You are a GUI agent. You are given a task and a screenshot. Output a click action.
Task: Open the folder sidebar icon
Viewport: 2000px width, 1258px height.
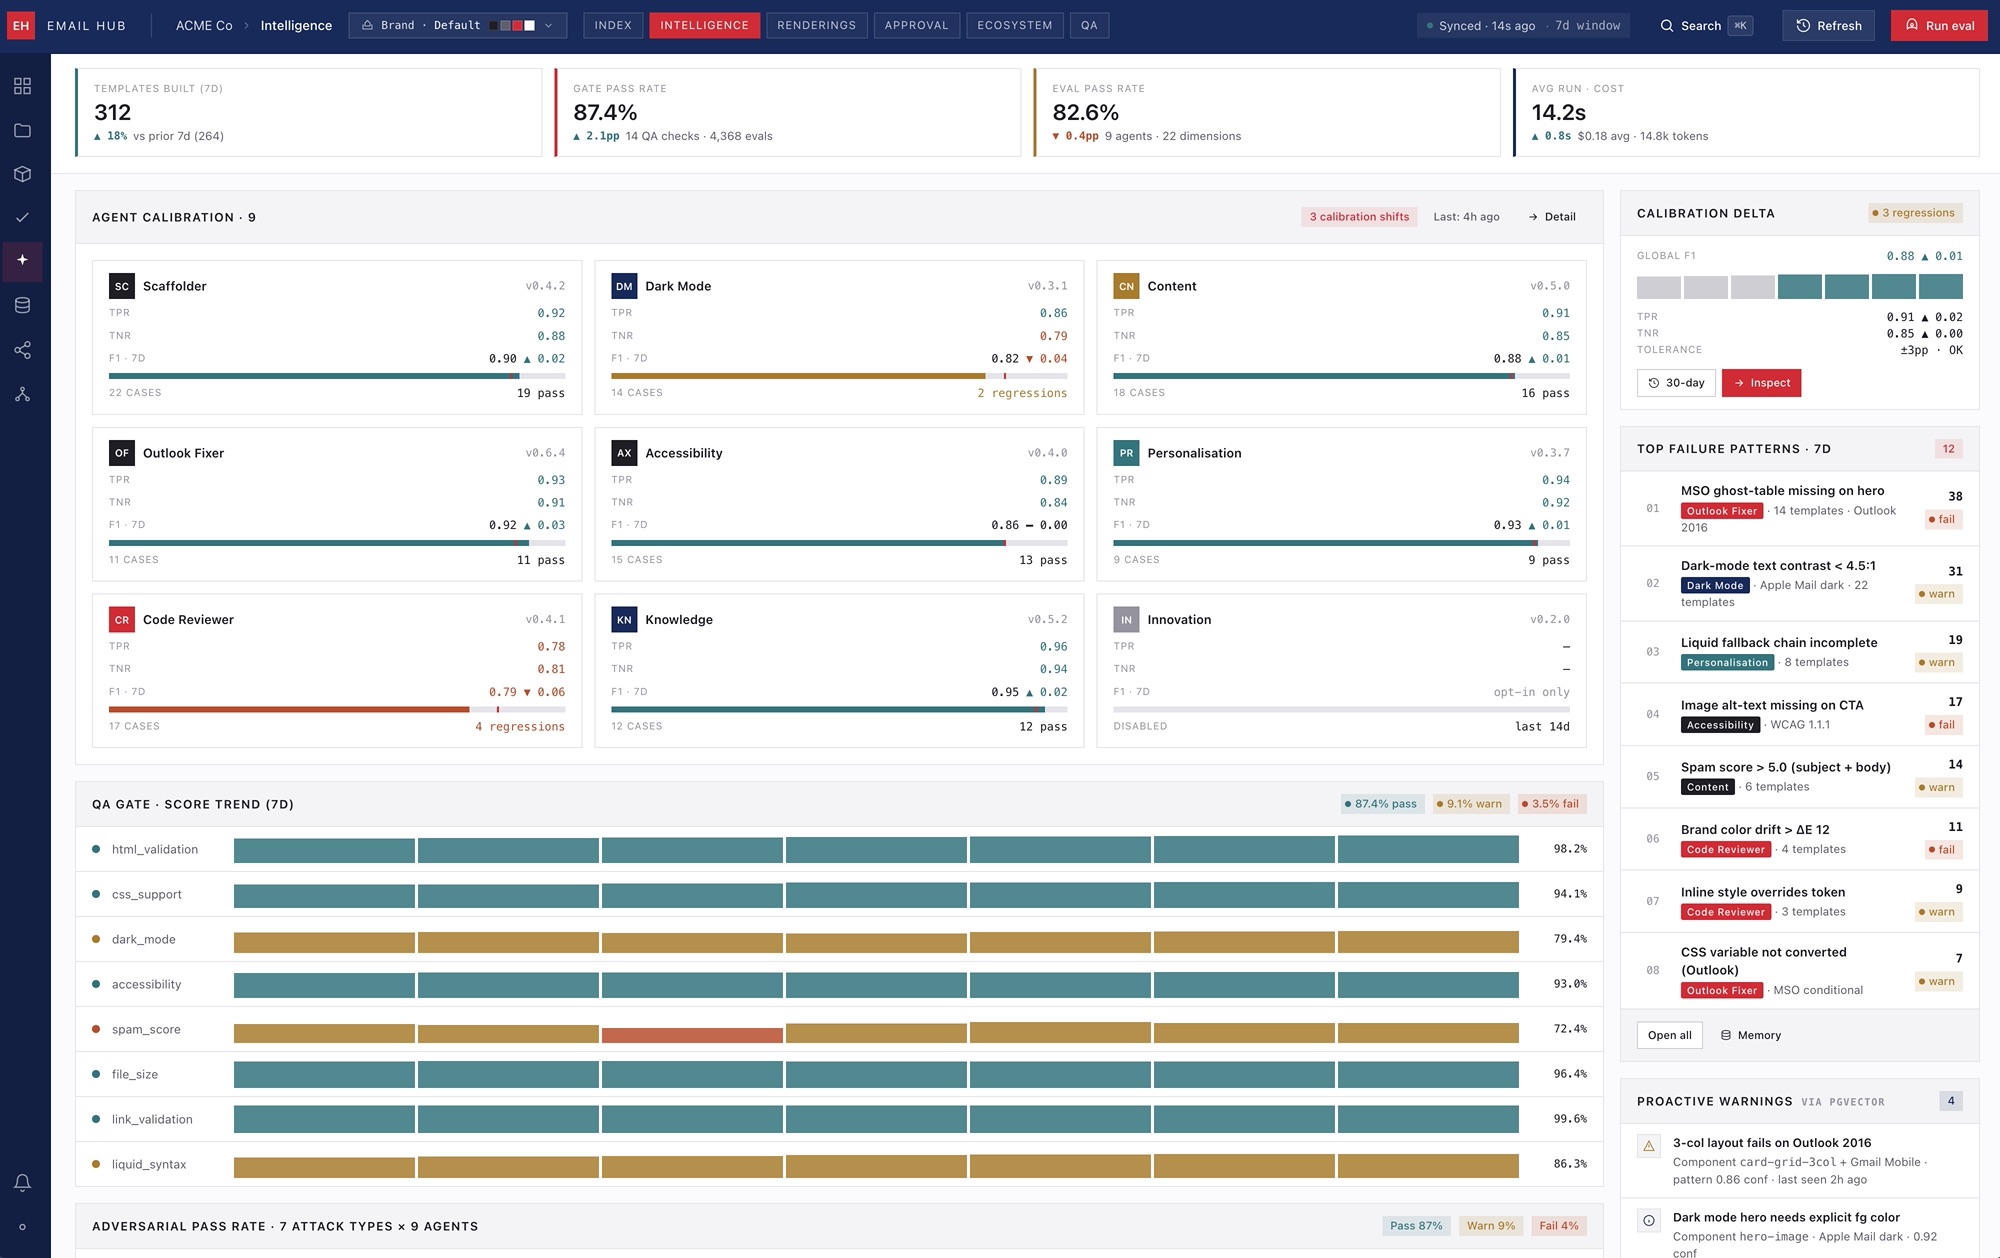pos(22,130)
